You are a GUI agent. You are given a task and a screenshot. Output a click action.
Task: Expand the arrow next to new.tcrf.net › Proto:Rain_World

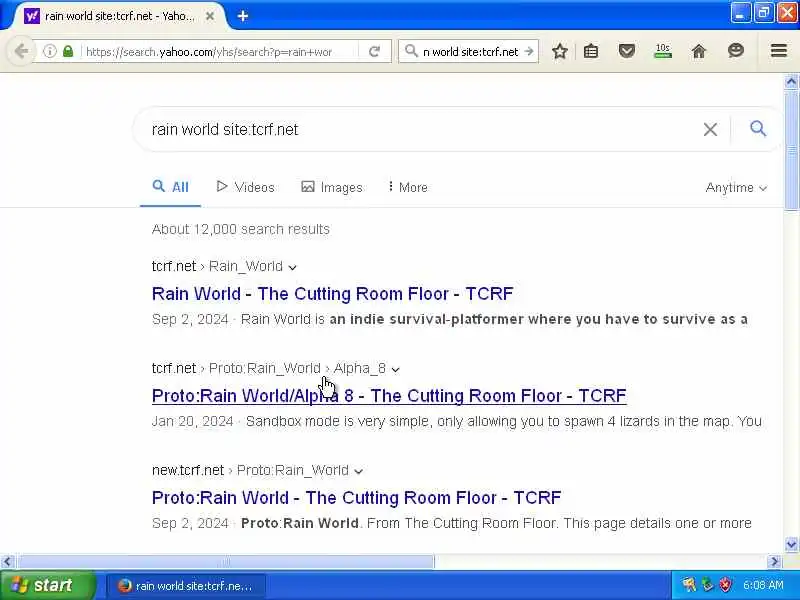click(359, 471)
